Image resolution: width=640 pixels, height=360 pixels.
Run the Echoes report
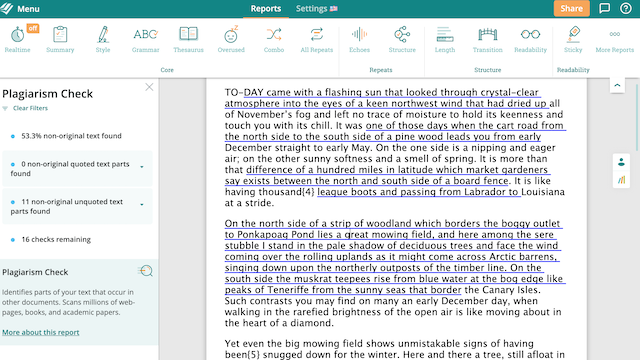click(359, 40)
